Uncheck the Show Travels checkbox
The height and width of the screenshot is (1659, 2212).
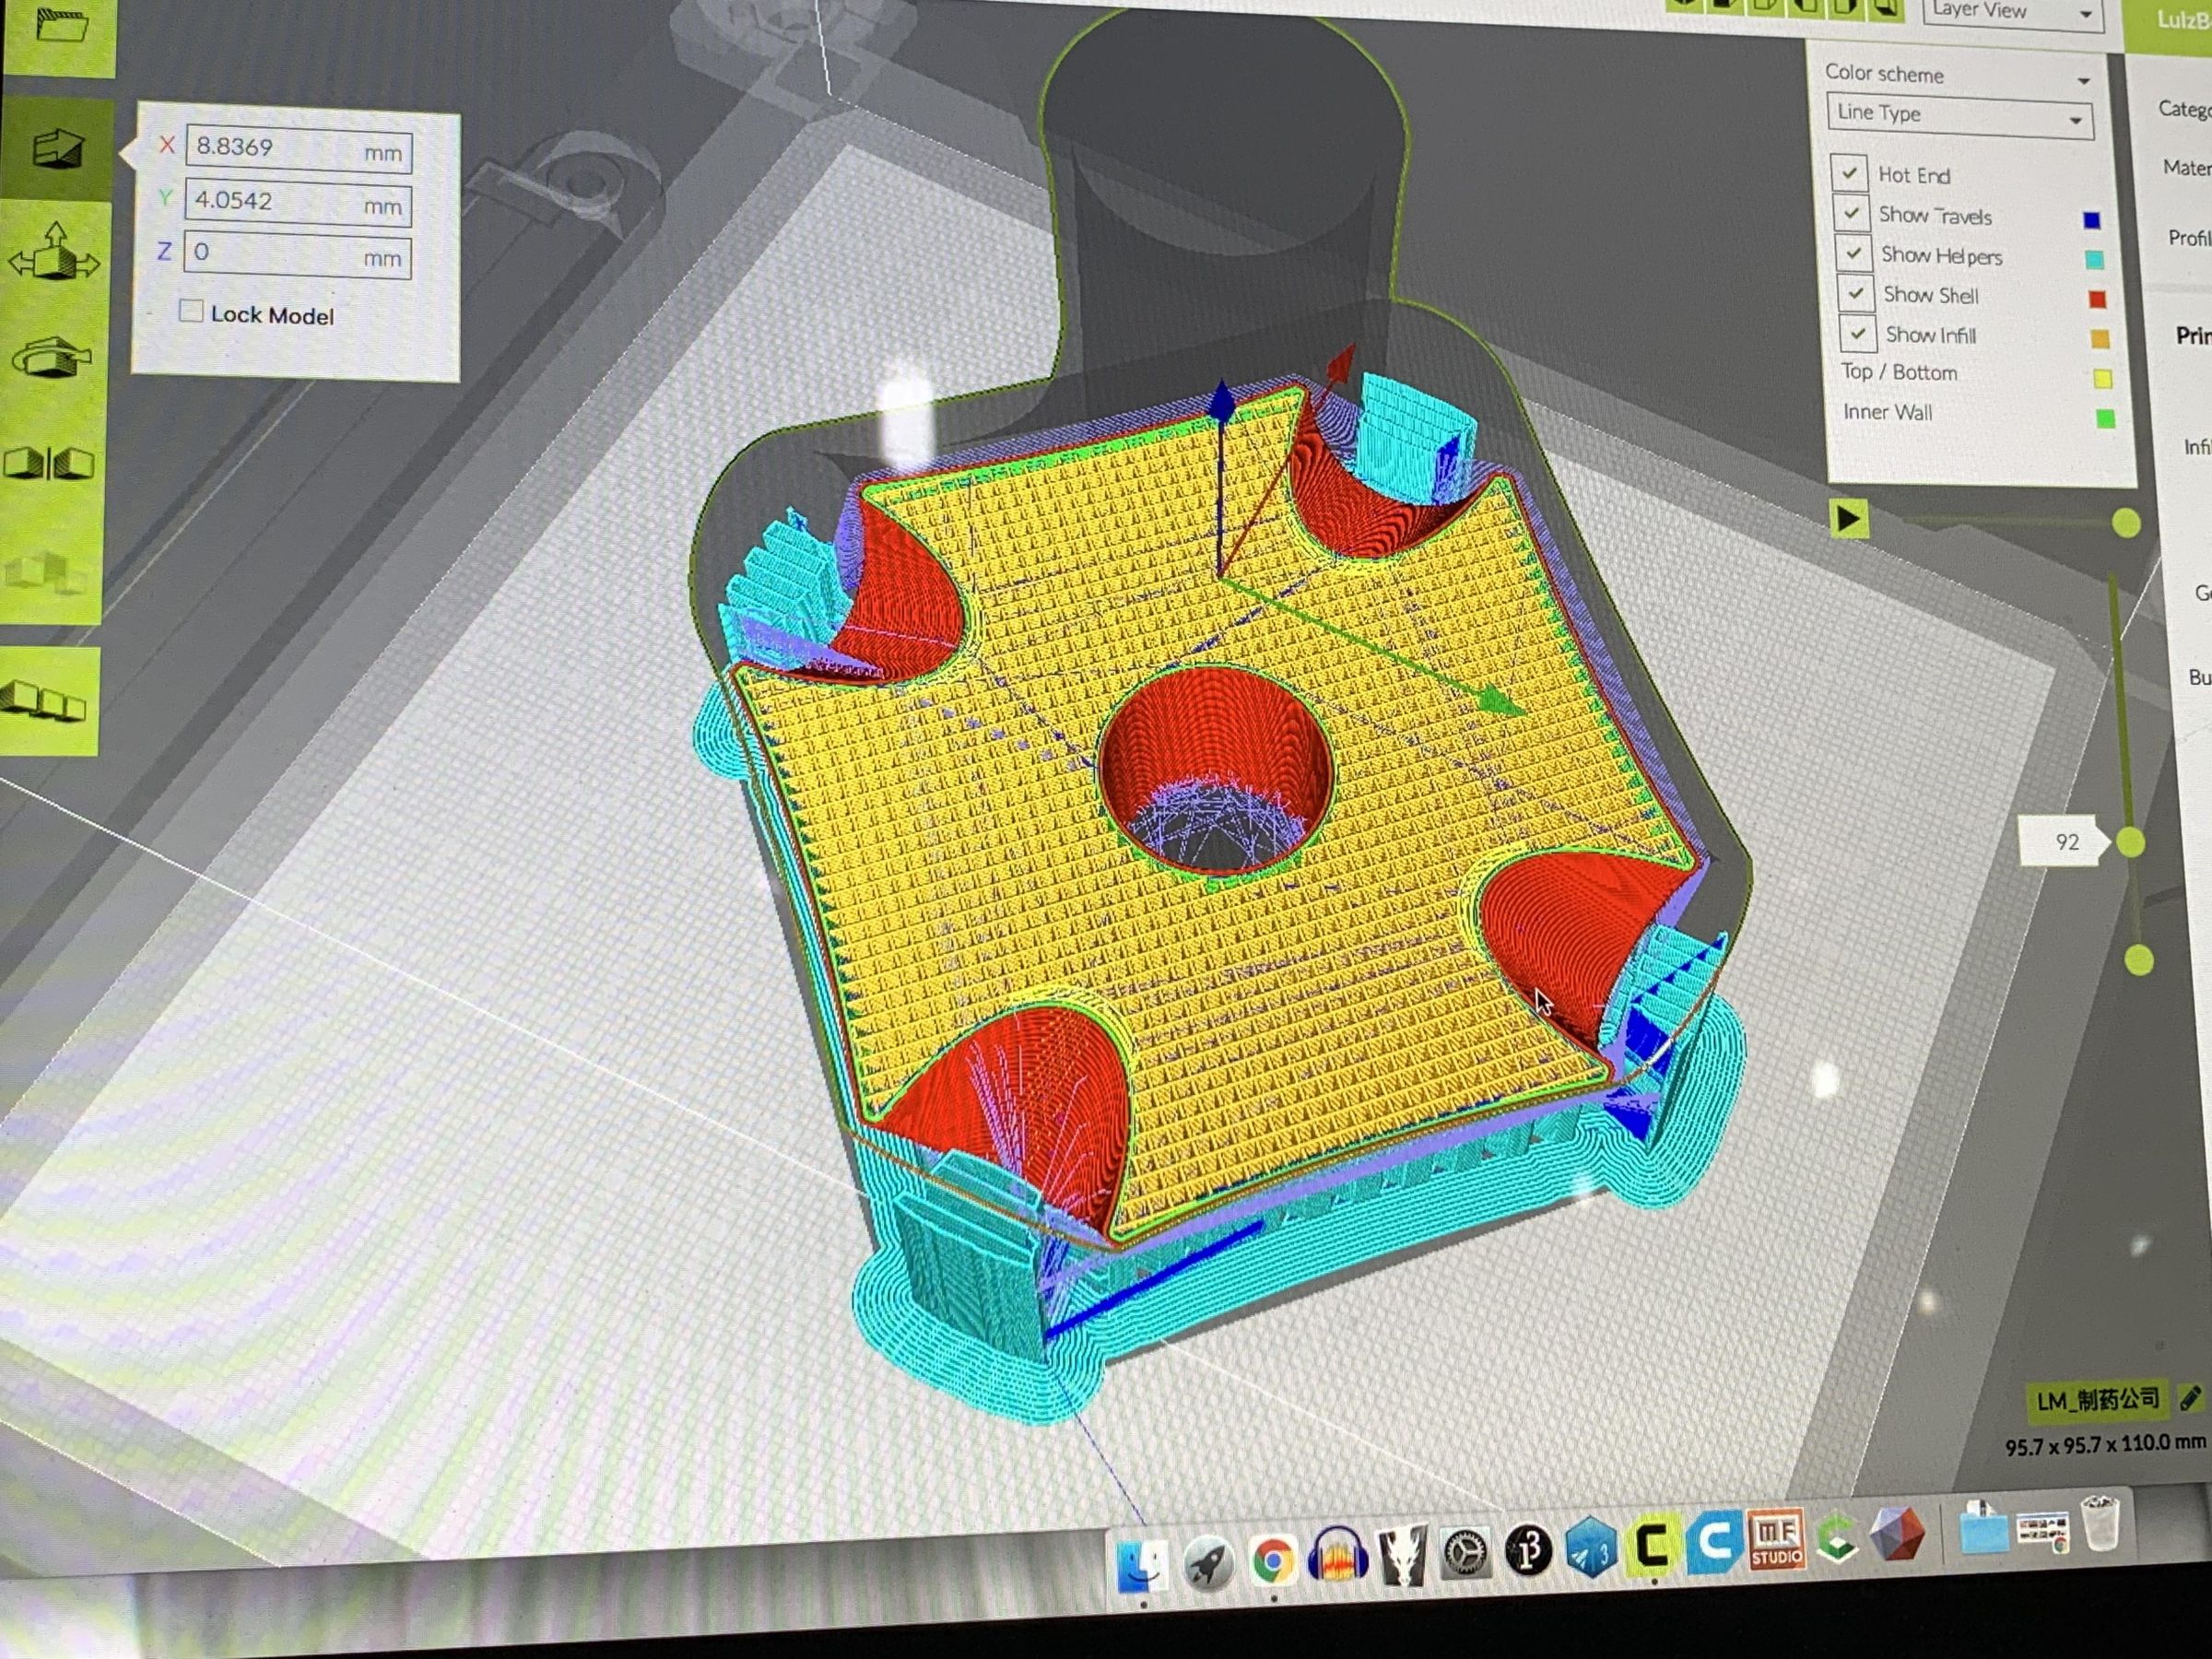(1853, 214)
